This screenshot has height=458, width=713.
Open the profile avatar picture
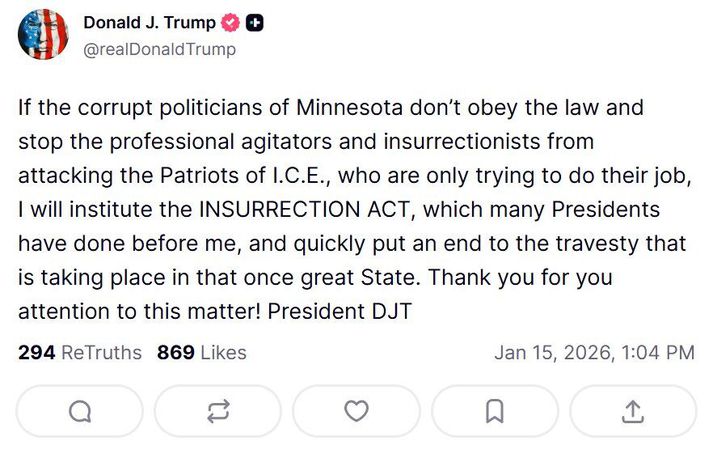pos(44,35)
